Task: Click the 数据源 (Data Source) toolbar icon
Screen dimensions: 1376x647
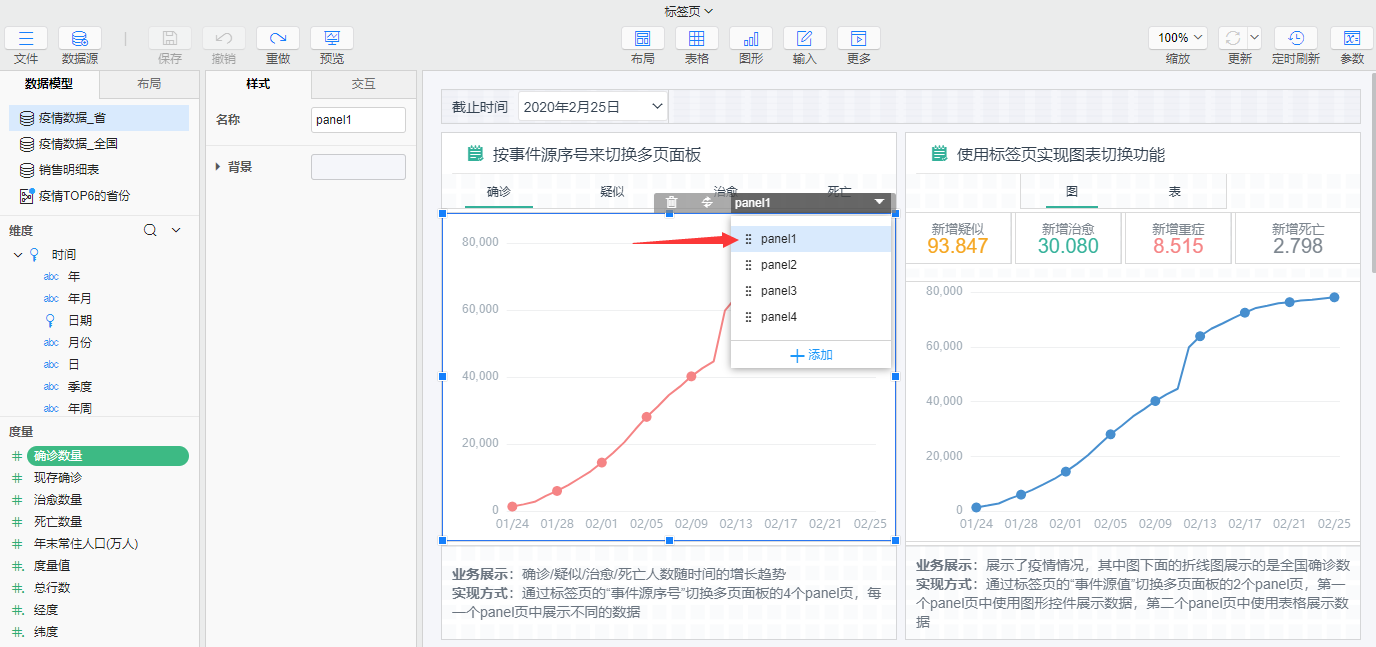Action: 80,39
